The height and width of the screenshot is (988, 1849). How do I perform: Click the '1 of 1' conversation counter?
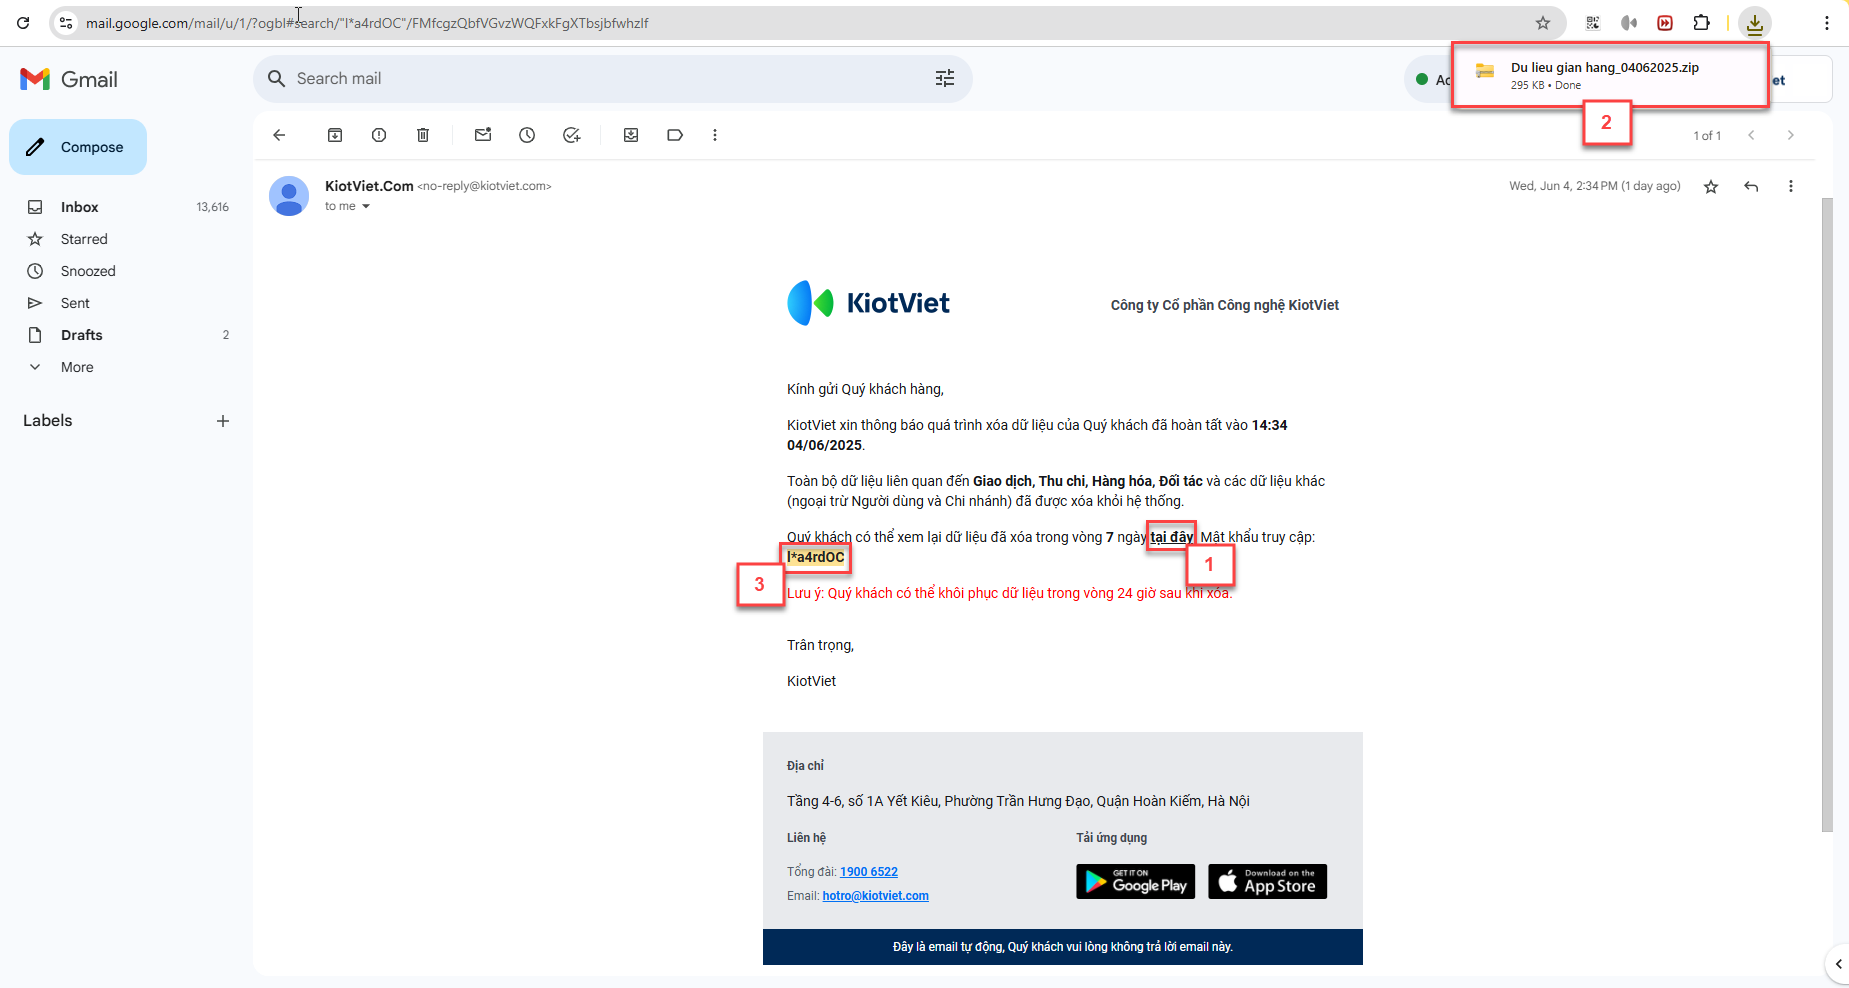(x=1707, y=136)
